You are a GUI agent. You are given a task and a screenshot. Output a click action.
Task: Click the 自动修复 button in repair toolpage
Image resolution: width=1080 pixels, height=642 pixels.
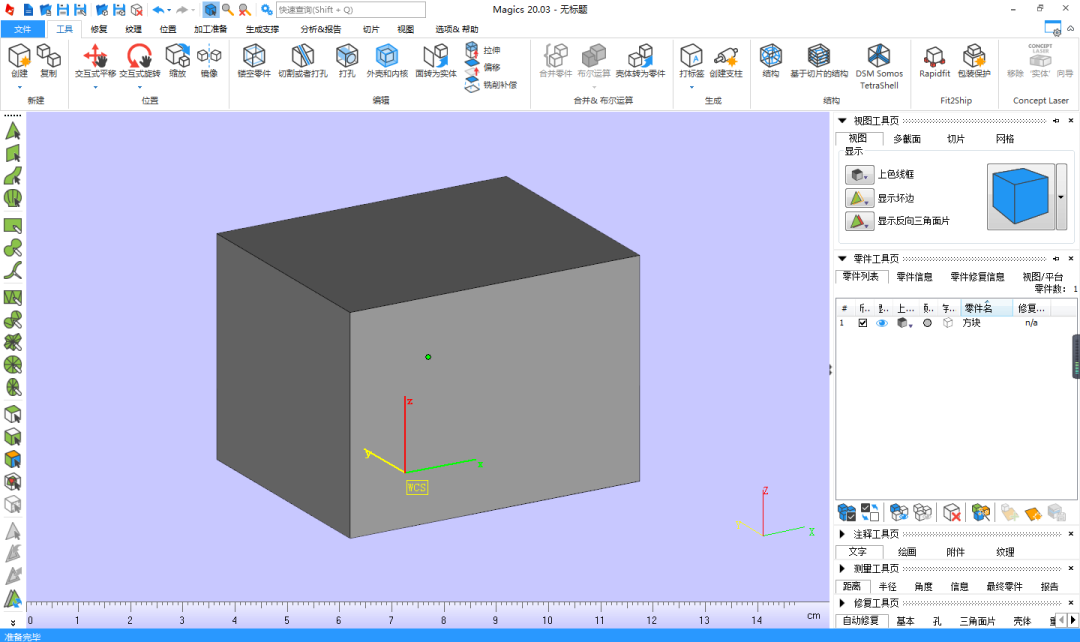click(860, 620)
